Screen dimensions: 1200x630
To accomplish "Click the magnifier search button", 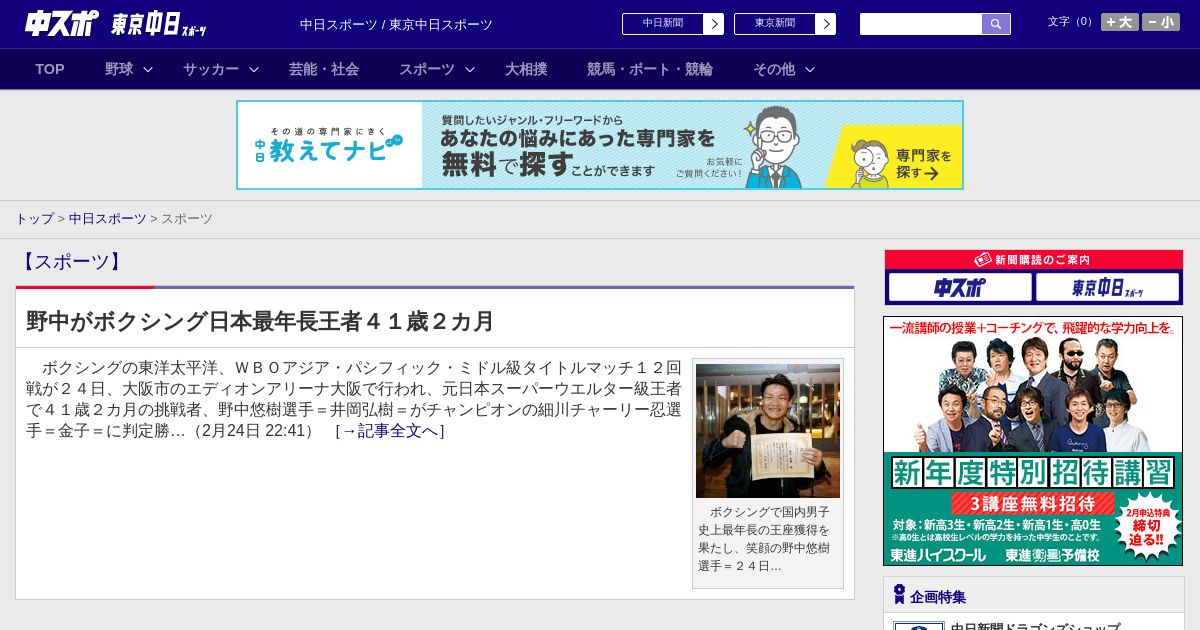I will [996, 24].
